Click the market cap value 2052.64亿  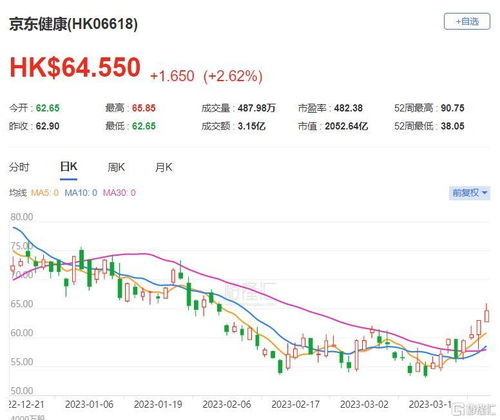tap(346, 126)
